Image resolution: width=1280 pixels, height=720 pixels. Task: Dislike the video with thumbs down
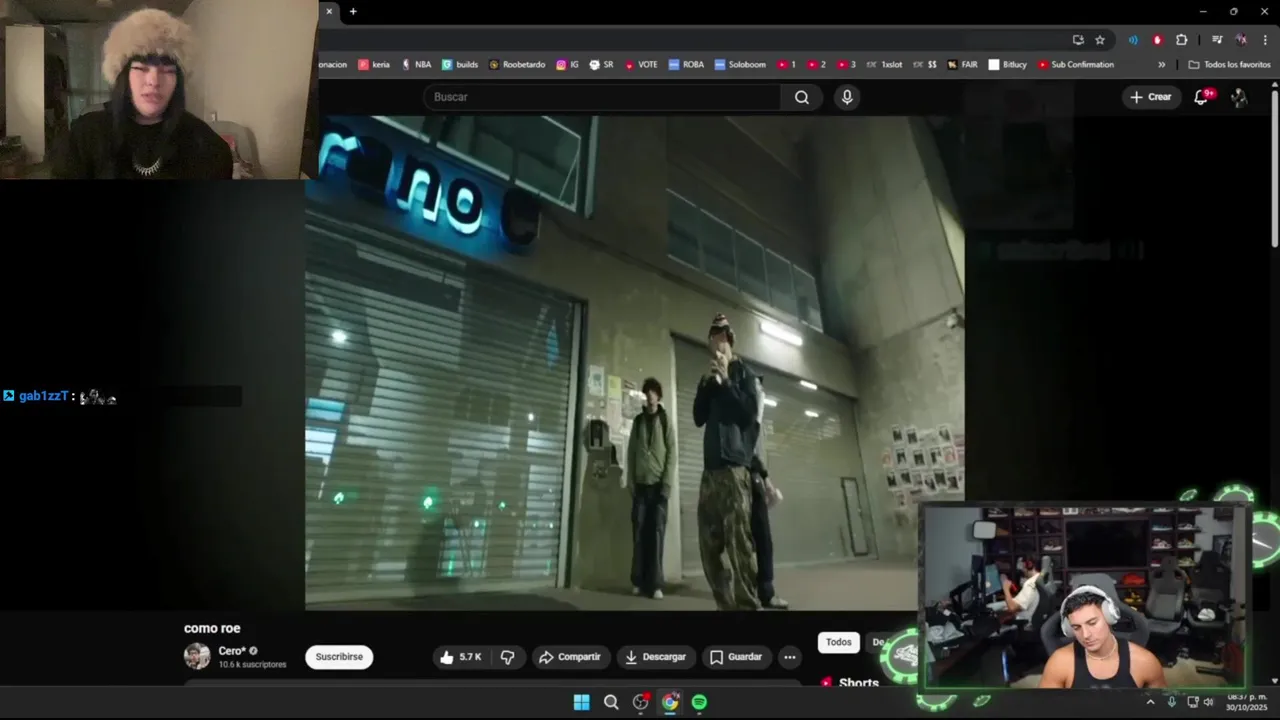[508, 657]
